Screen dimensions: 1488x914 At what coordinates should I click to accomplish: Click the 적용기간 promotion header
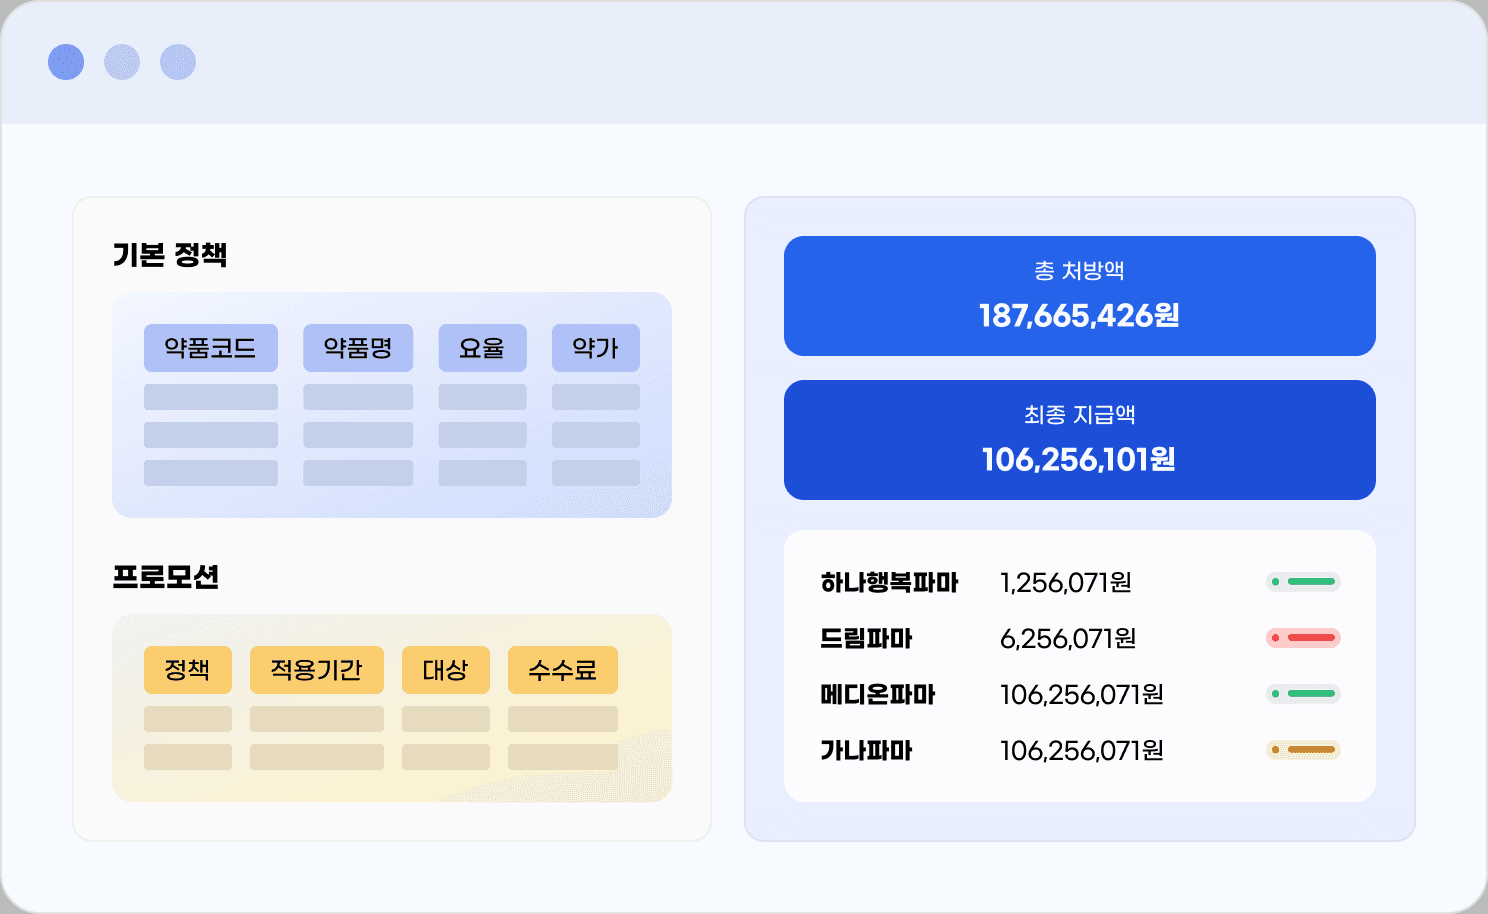click(x=317, y=670)
